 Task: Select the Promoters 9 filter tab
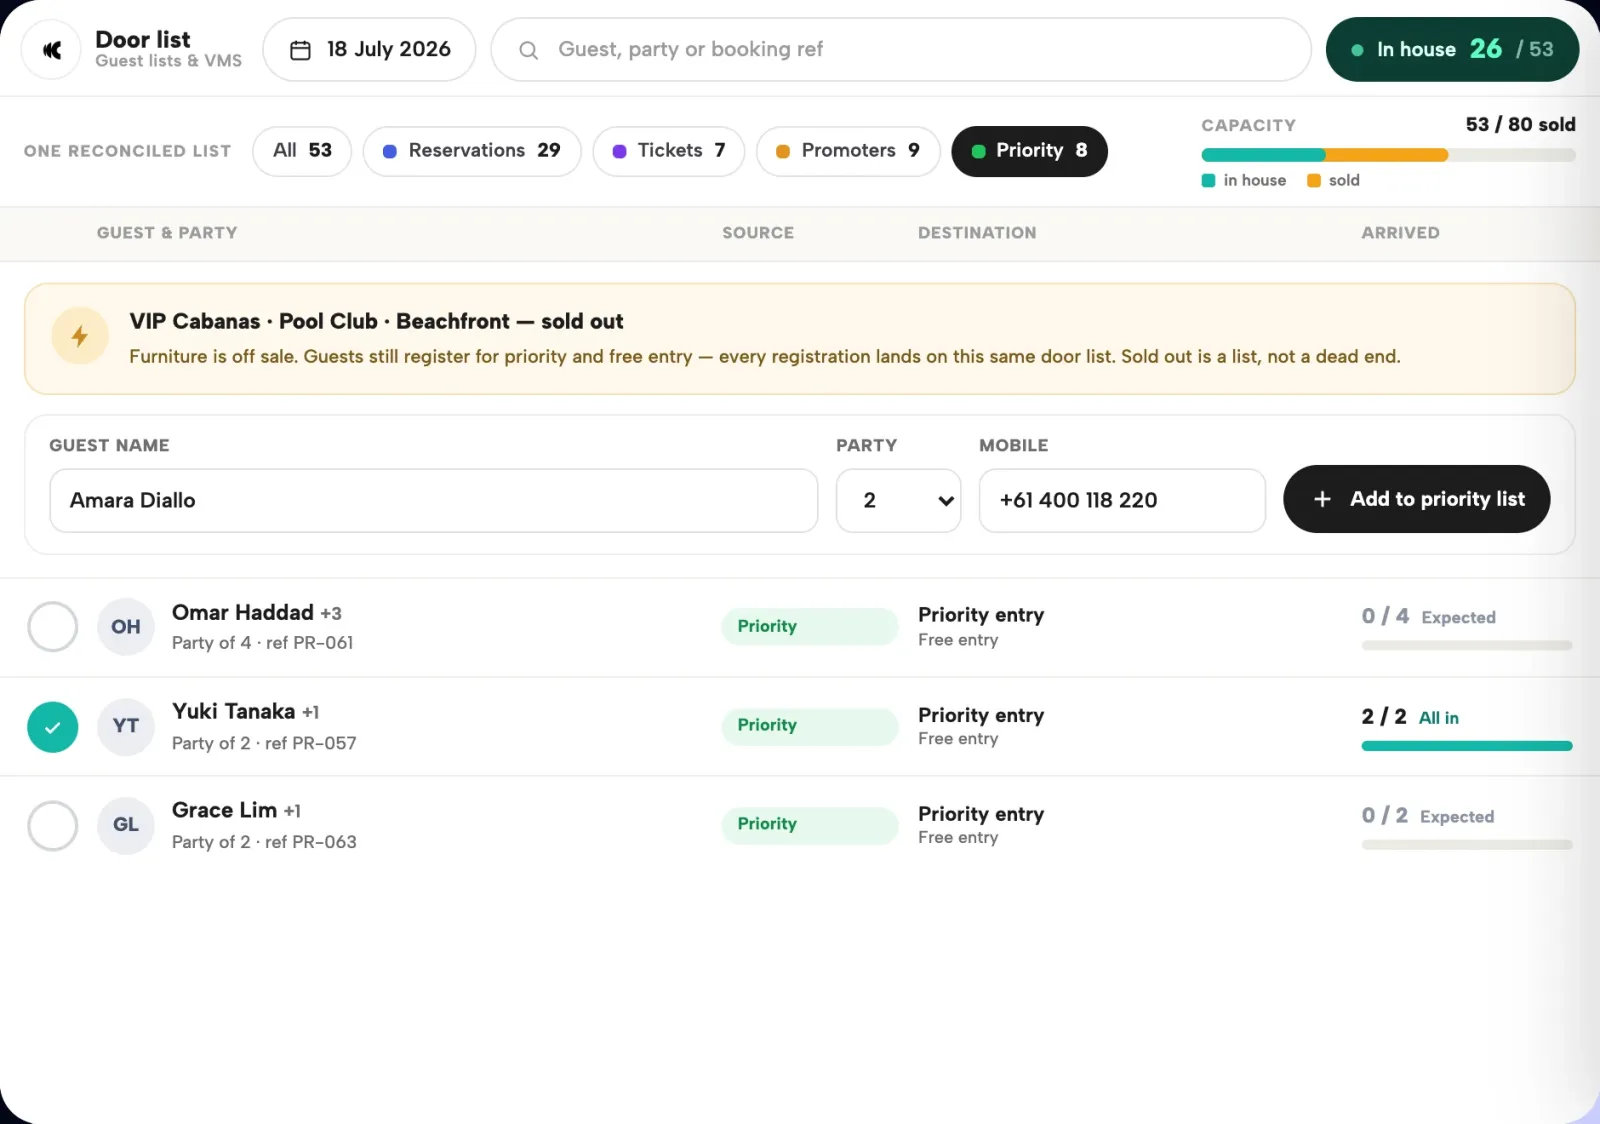click(848, 151)
